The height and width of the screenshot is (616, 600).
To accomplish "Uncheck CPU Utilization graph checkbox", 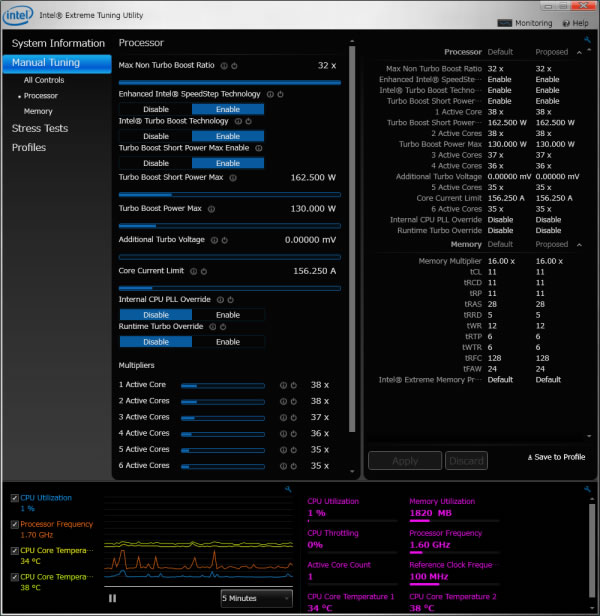I will (15, 498).
